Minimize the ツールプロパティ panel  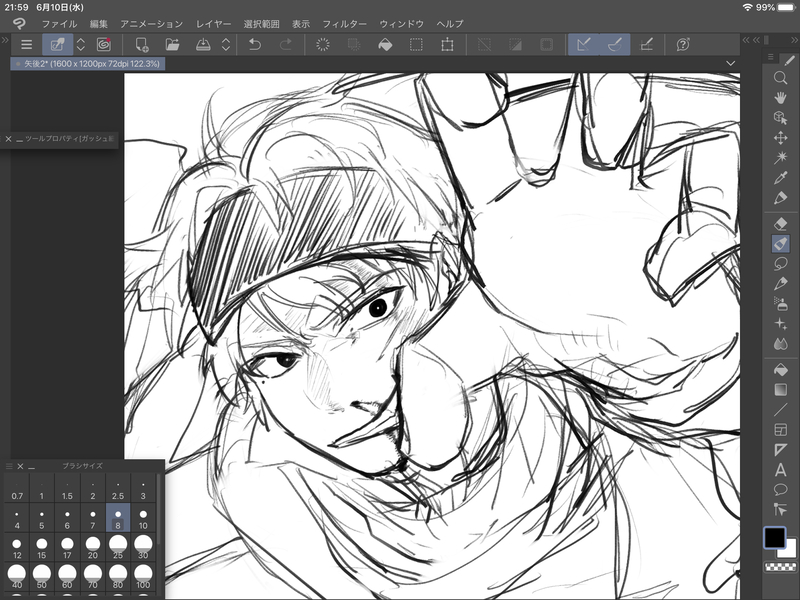(x=19, y=139)
